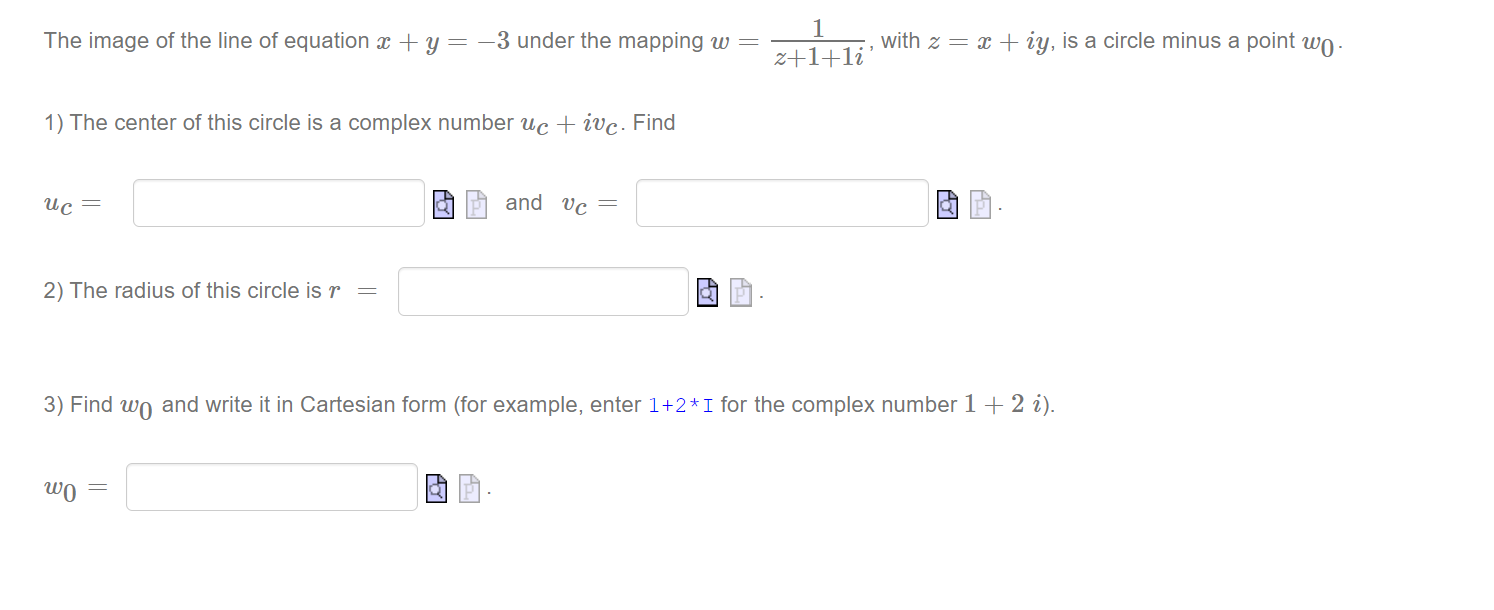Open the preview icon beside the uc field
The height and width of the screenshot is (610, 1494).
click(442, 203)
